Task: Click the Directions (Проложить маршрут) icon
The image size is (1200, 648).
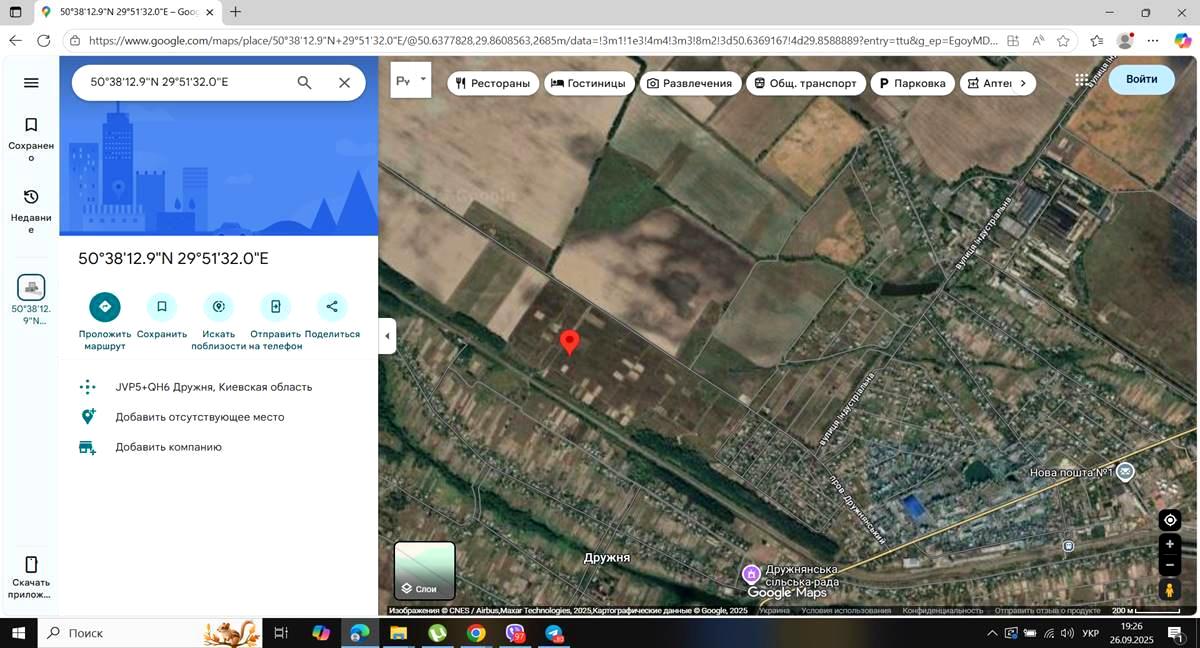Action: [x=104, y=307]
